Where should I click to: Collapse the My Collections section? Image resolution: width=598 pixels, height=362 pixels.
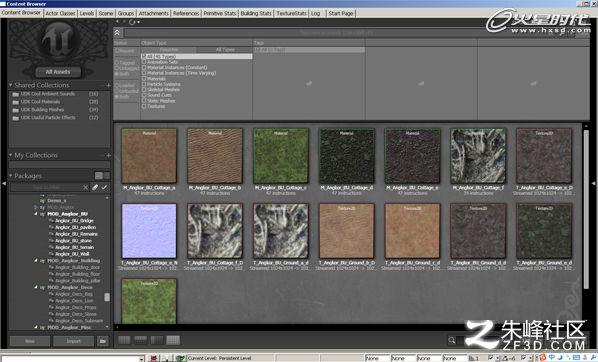click(11, 155)
